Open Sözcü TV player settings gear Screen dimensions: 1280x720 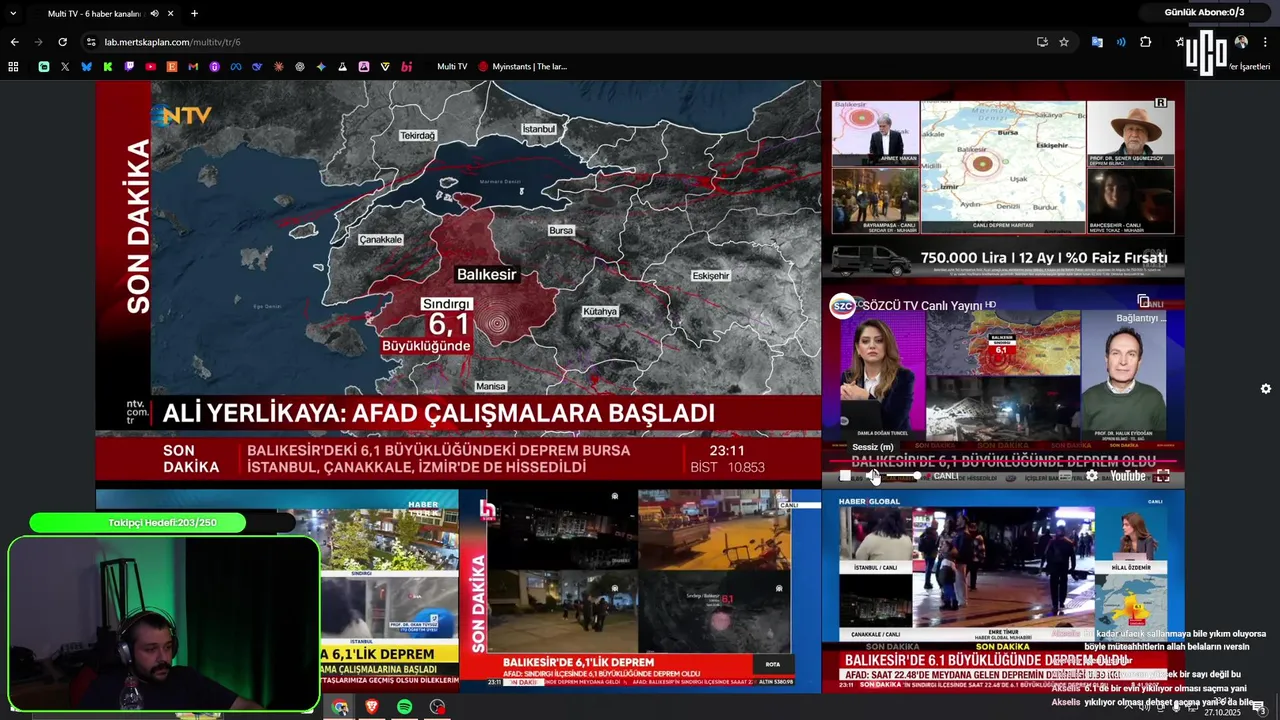(x=1092, y=476)
